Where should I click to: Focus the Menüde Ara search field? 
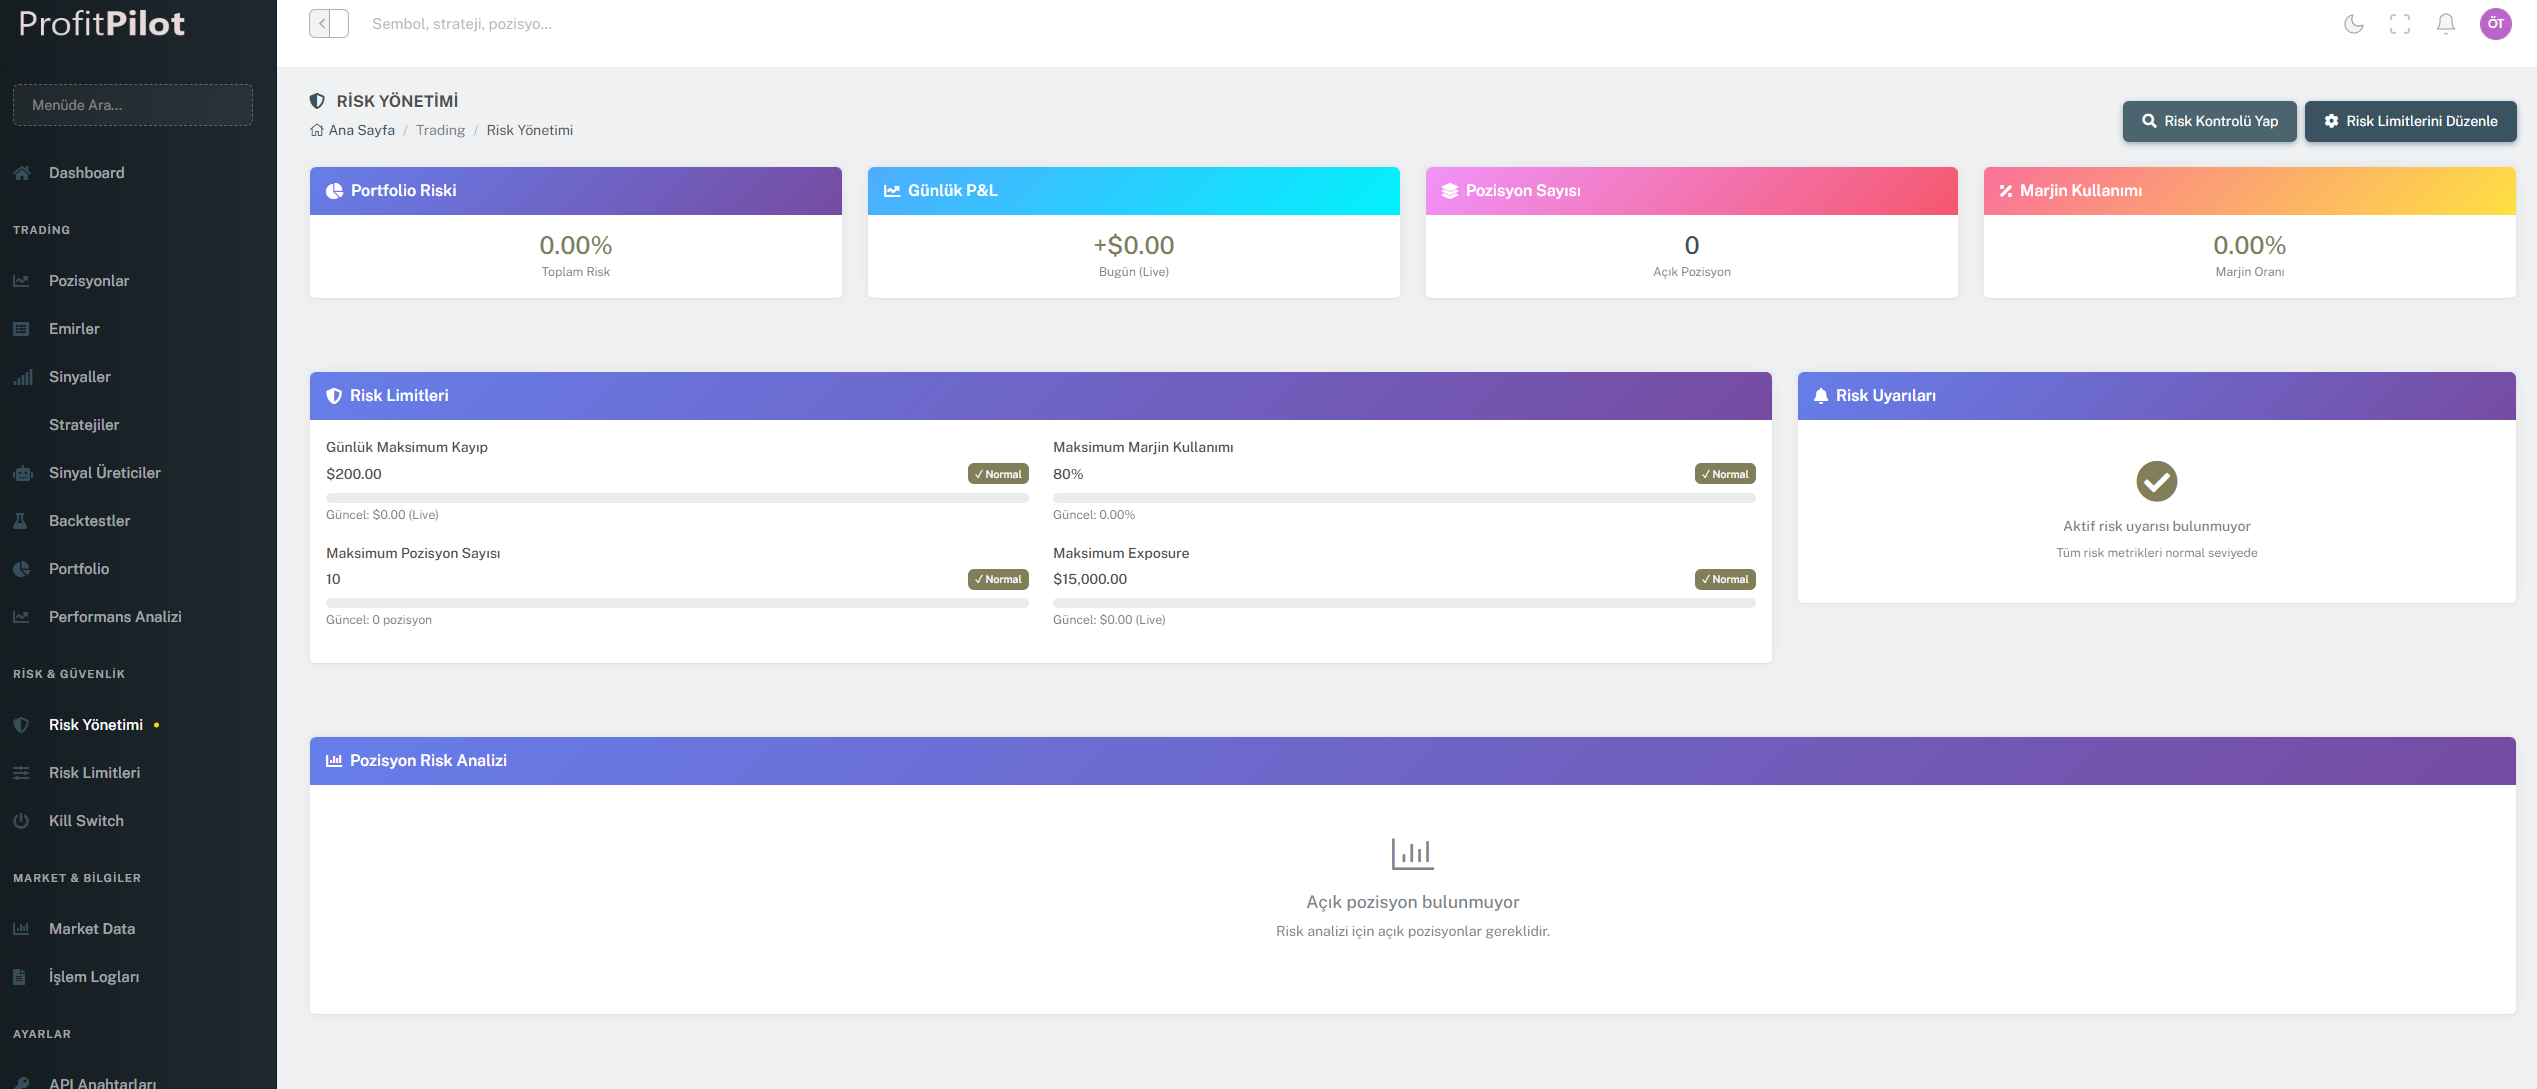click(133, 105)
